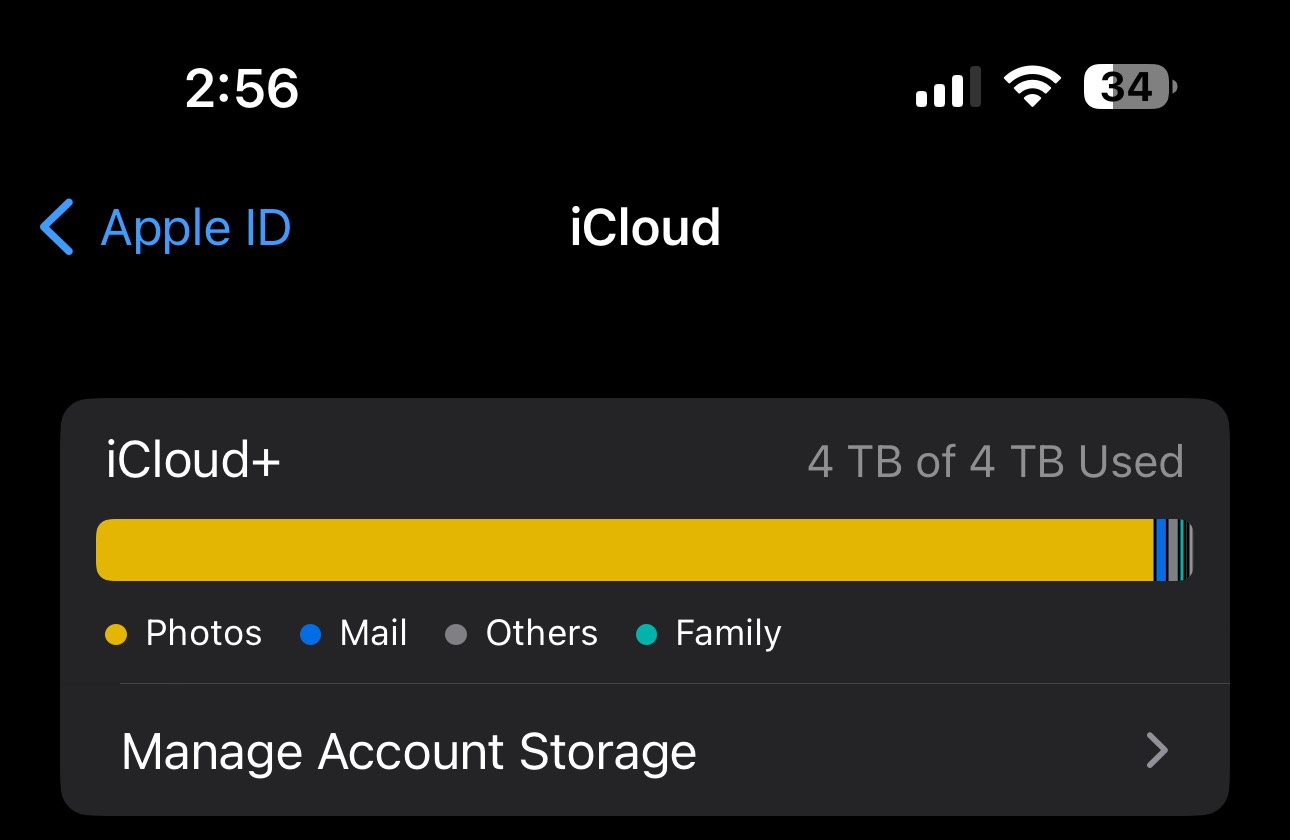Tap the battery level indicator
Image resolution: width=1290 pixels, height=840 pixels.
(1129, 87)
